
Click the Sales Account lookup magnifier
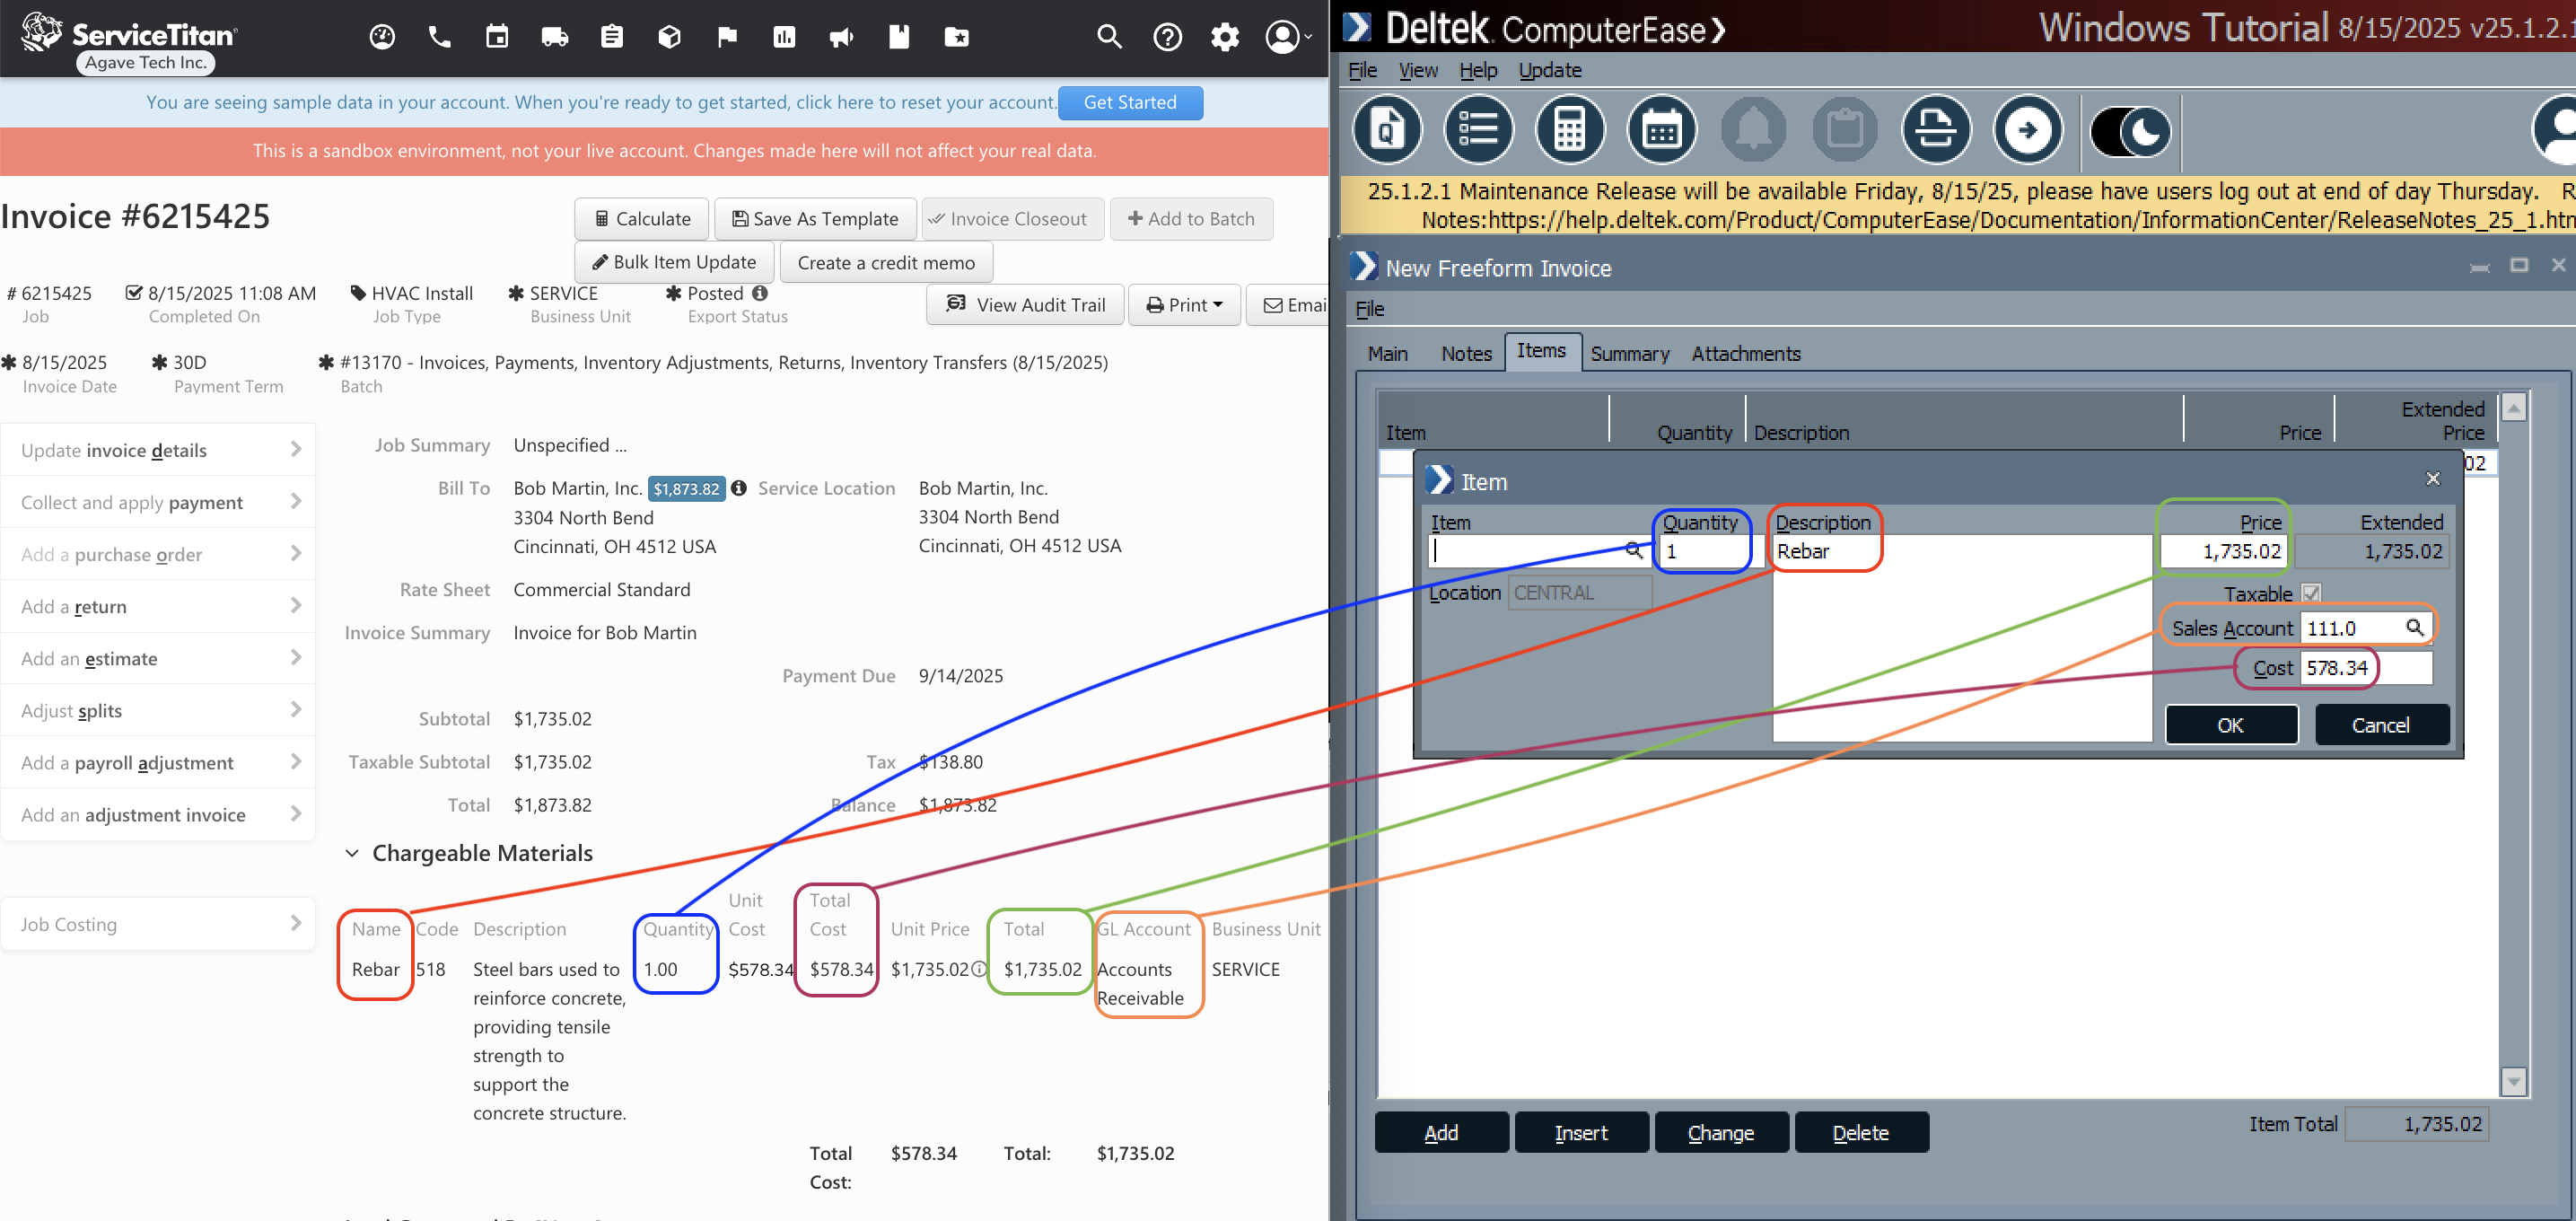click(x=2414, y=627)
